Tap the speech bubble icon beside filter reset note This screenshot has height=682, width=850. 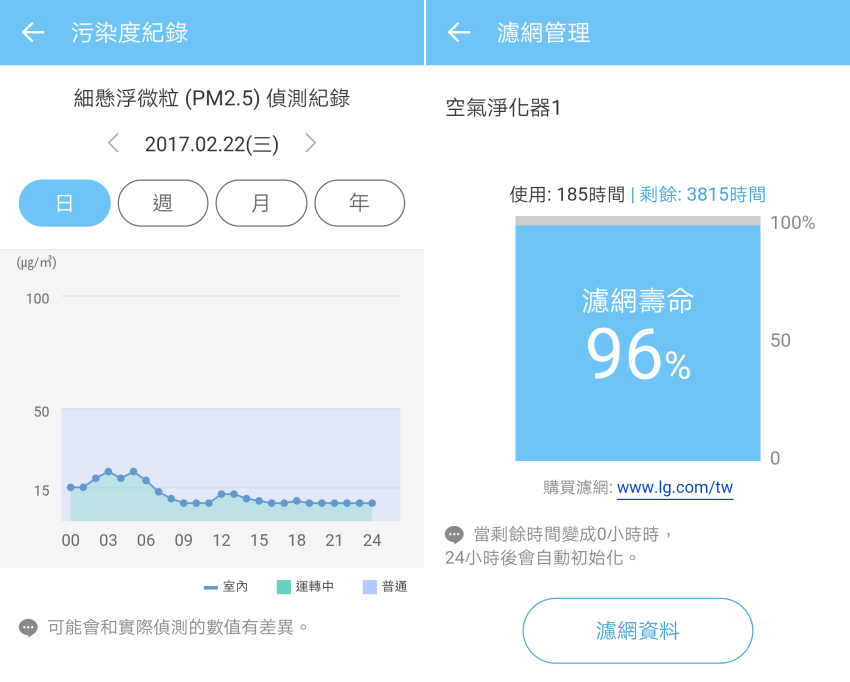[454, 534]
